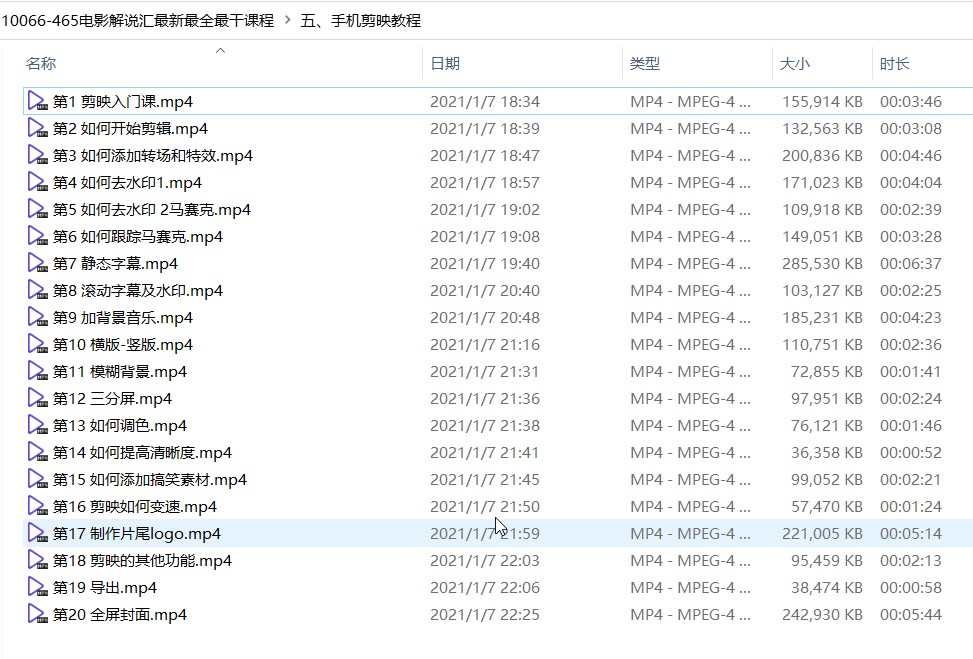
Task: Click the date 2021/1/7 22:25
Action: (485, 614)
